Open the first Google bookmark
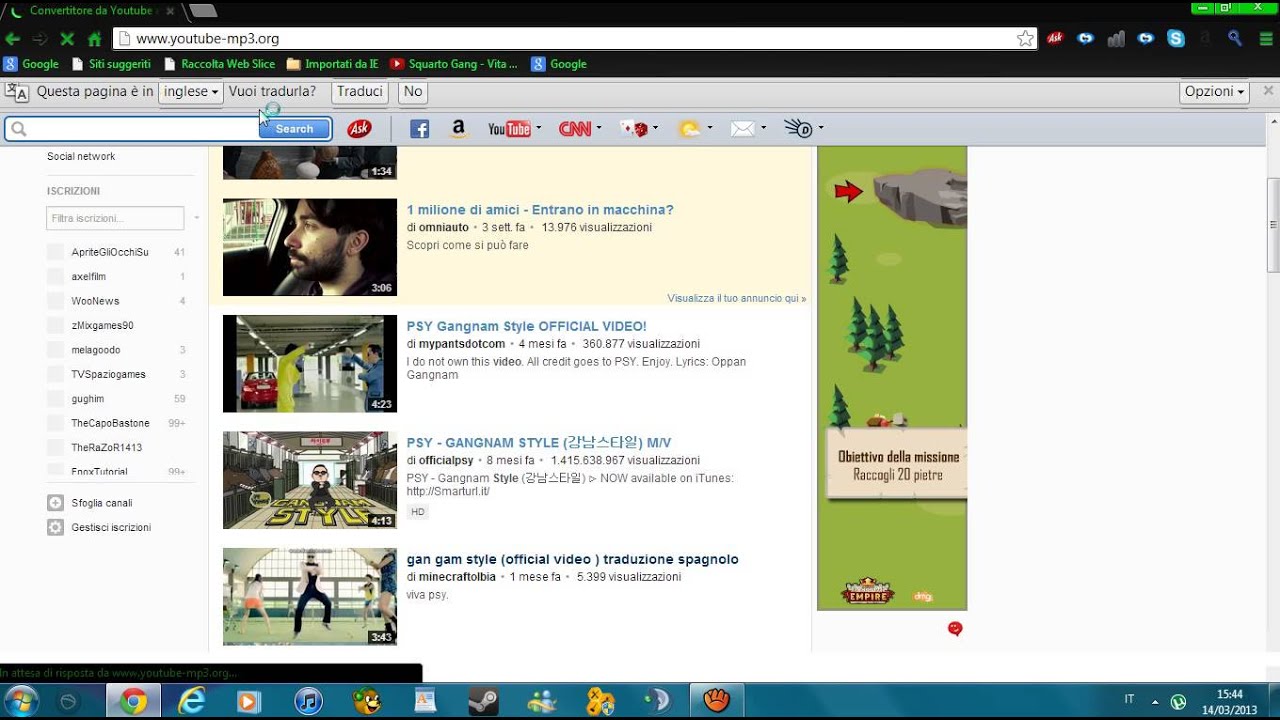 click(31, 64)
